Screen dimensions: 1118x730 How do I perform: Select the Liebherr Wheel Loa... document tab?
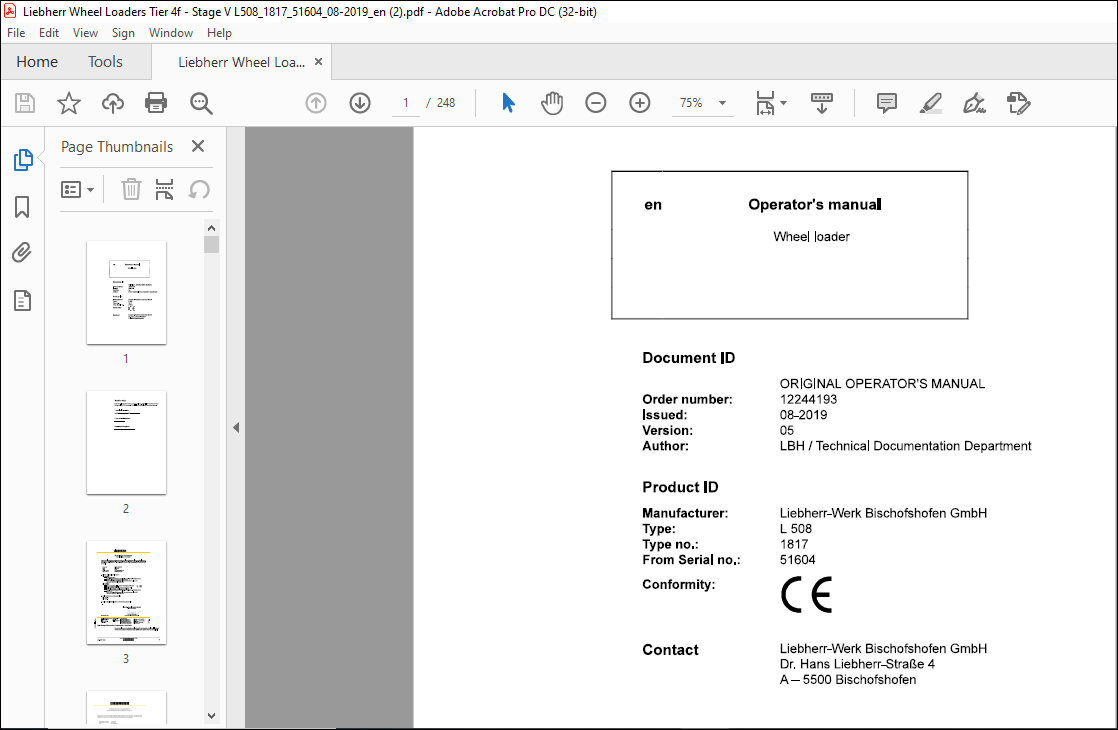point(241,62)
